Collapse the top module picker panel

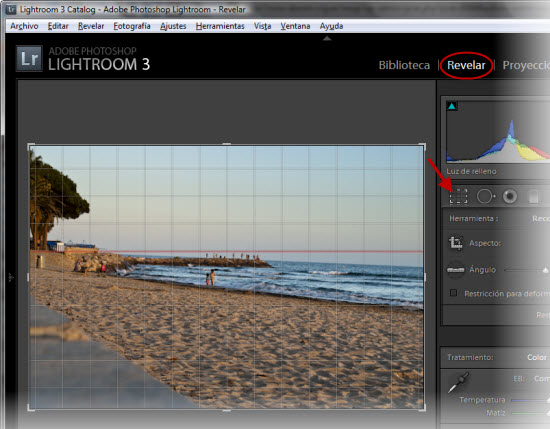click(327, 39)
